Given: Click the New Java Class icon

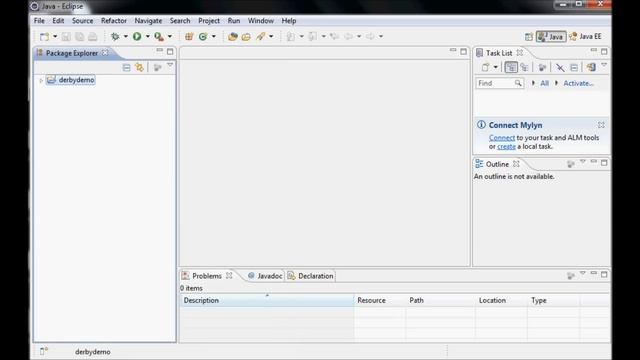Looking at the screenshot, I should pyautogui.click(x=203, y=36).
